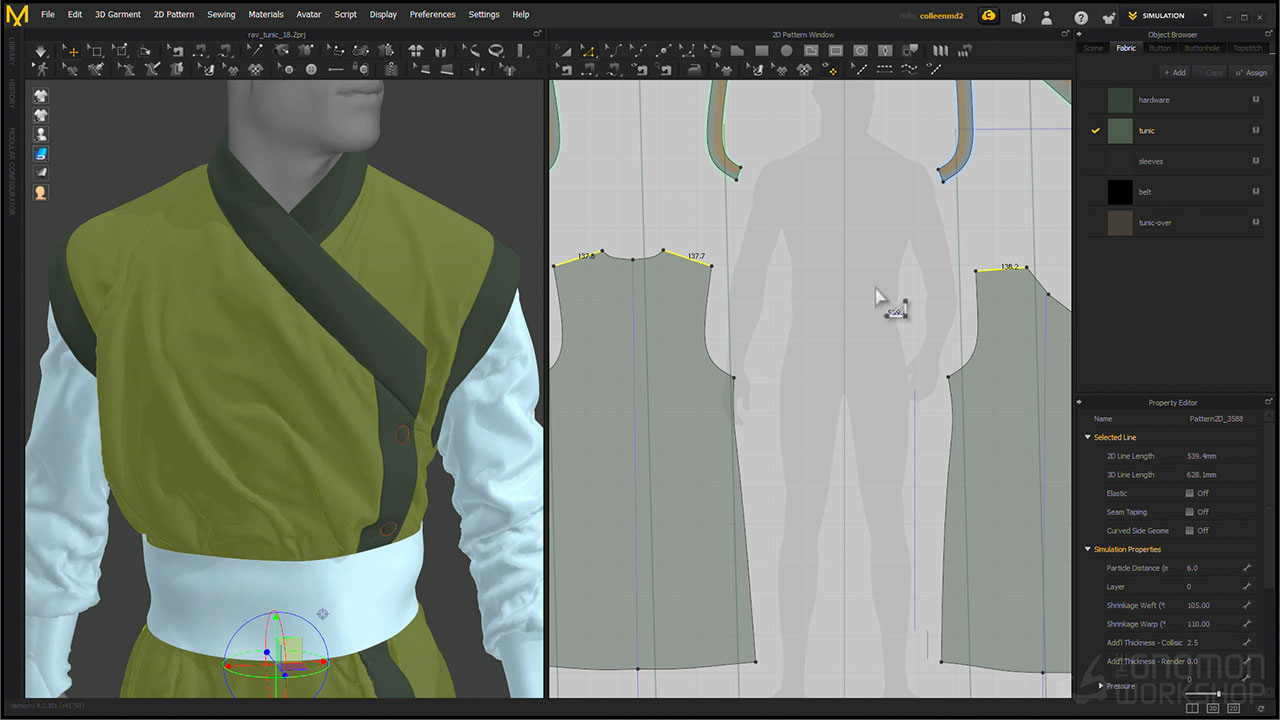Open the Help question mark icon
1280x720 pixels.
pos(1081,17)
